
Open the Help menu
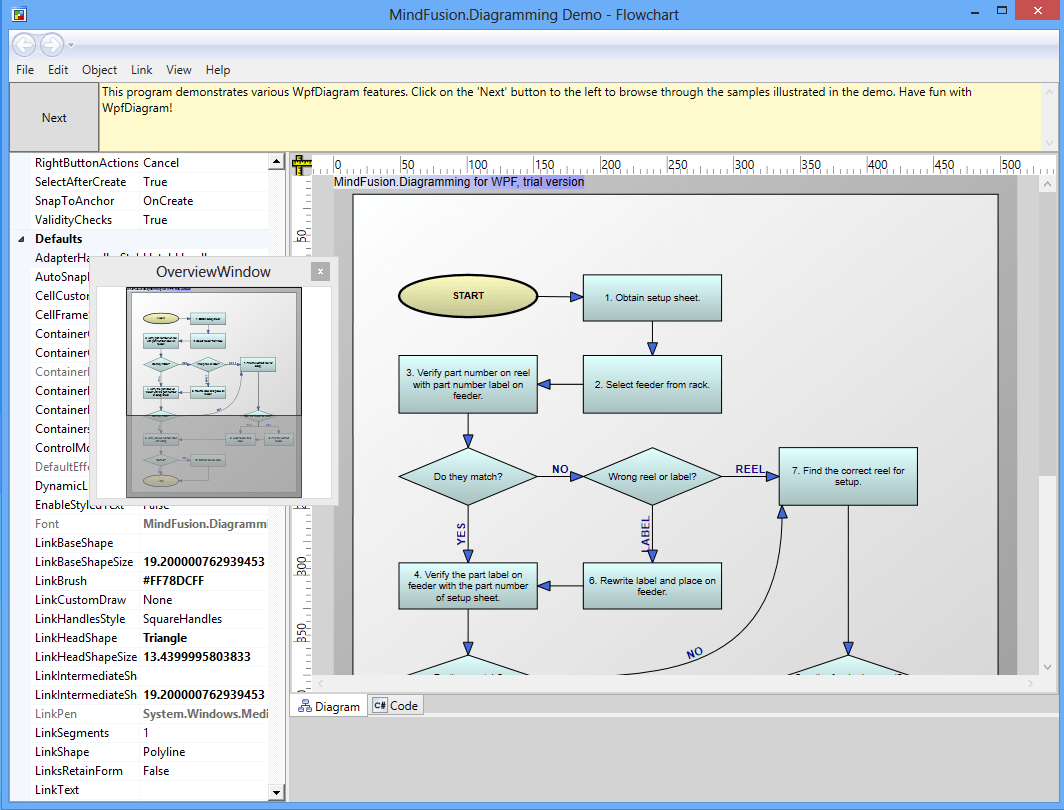pyautogui.click(x=217, y=70)
